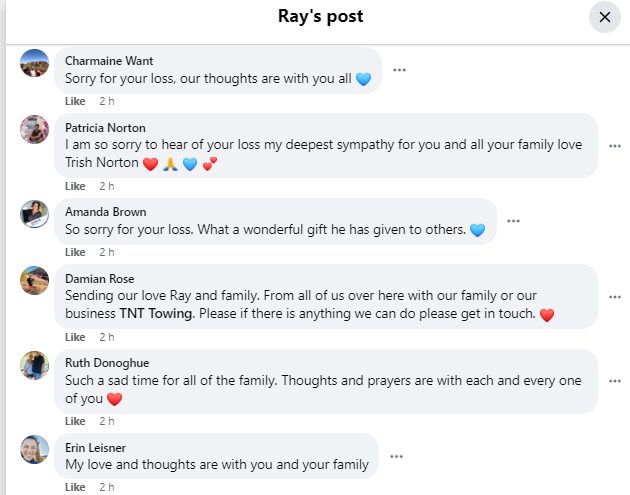630x495 pixels.
Task: Open more options on Damian Rose's comment
Action: click(x=615, y=297)
